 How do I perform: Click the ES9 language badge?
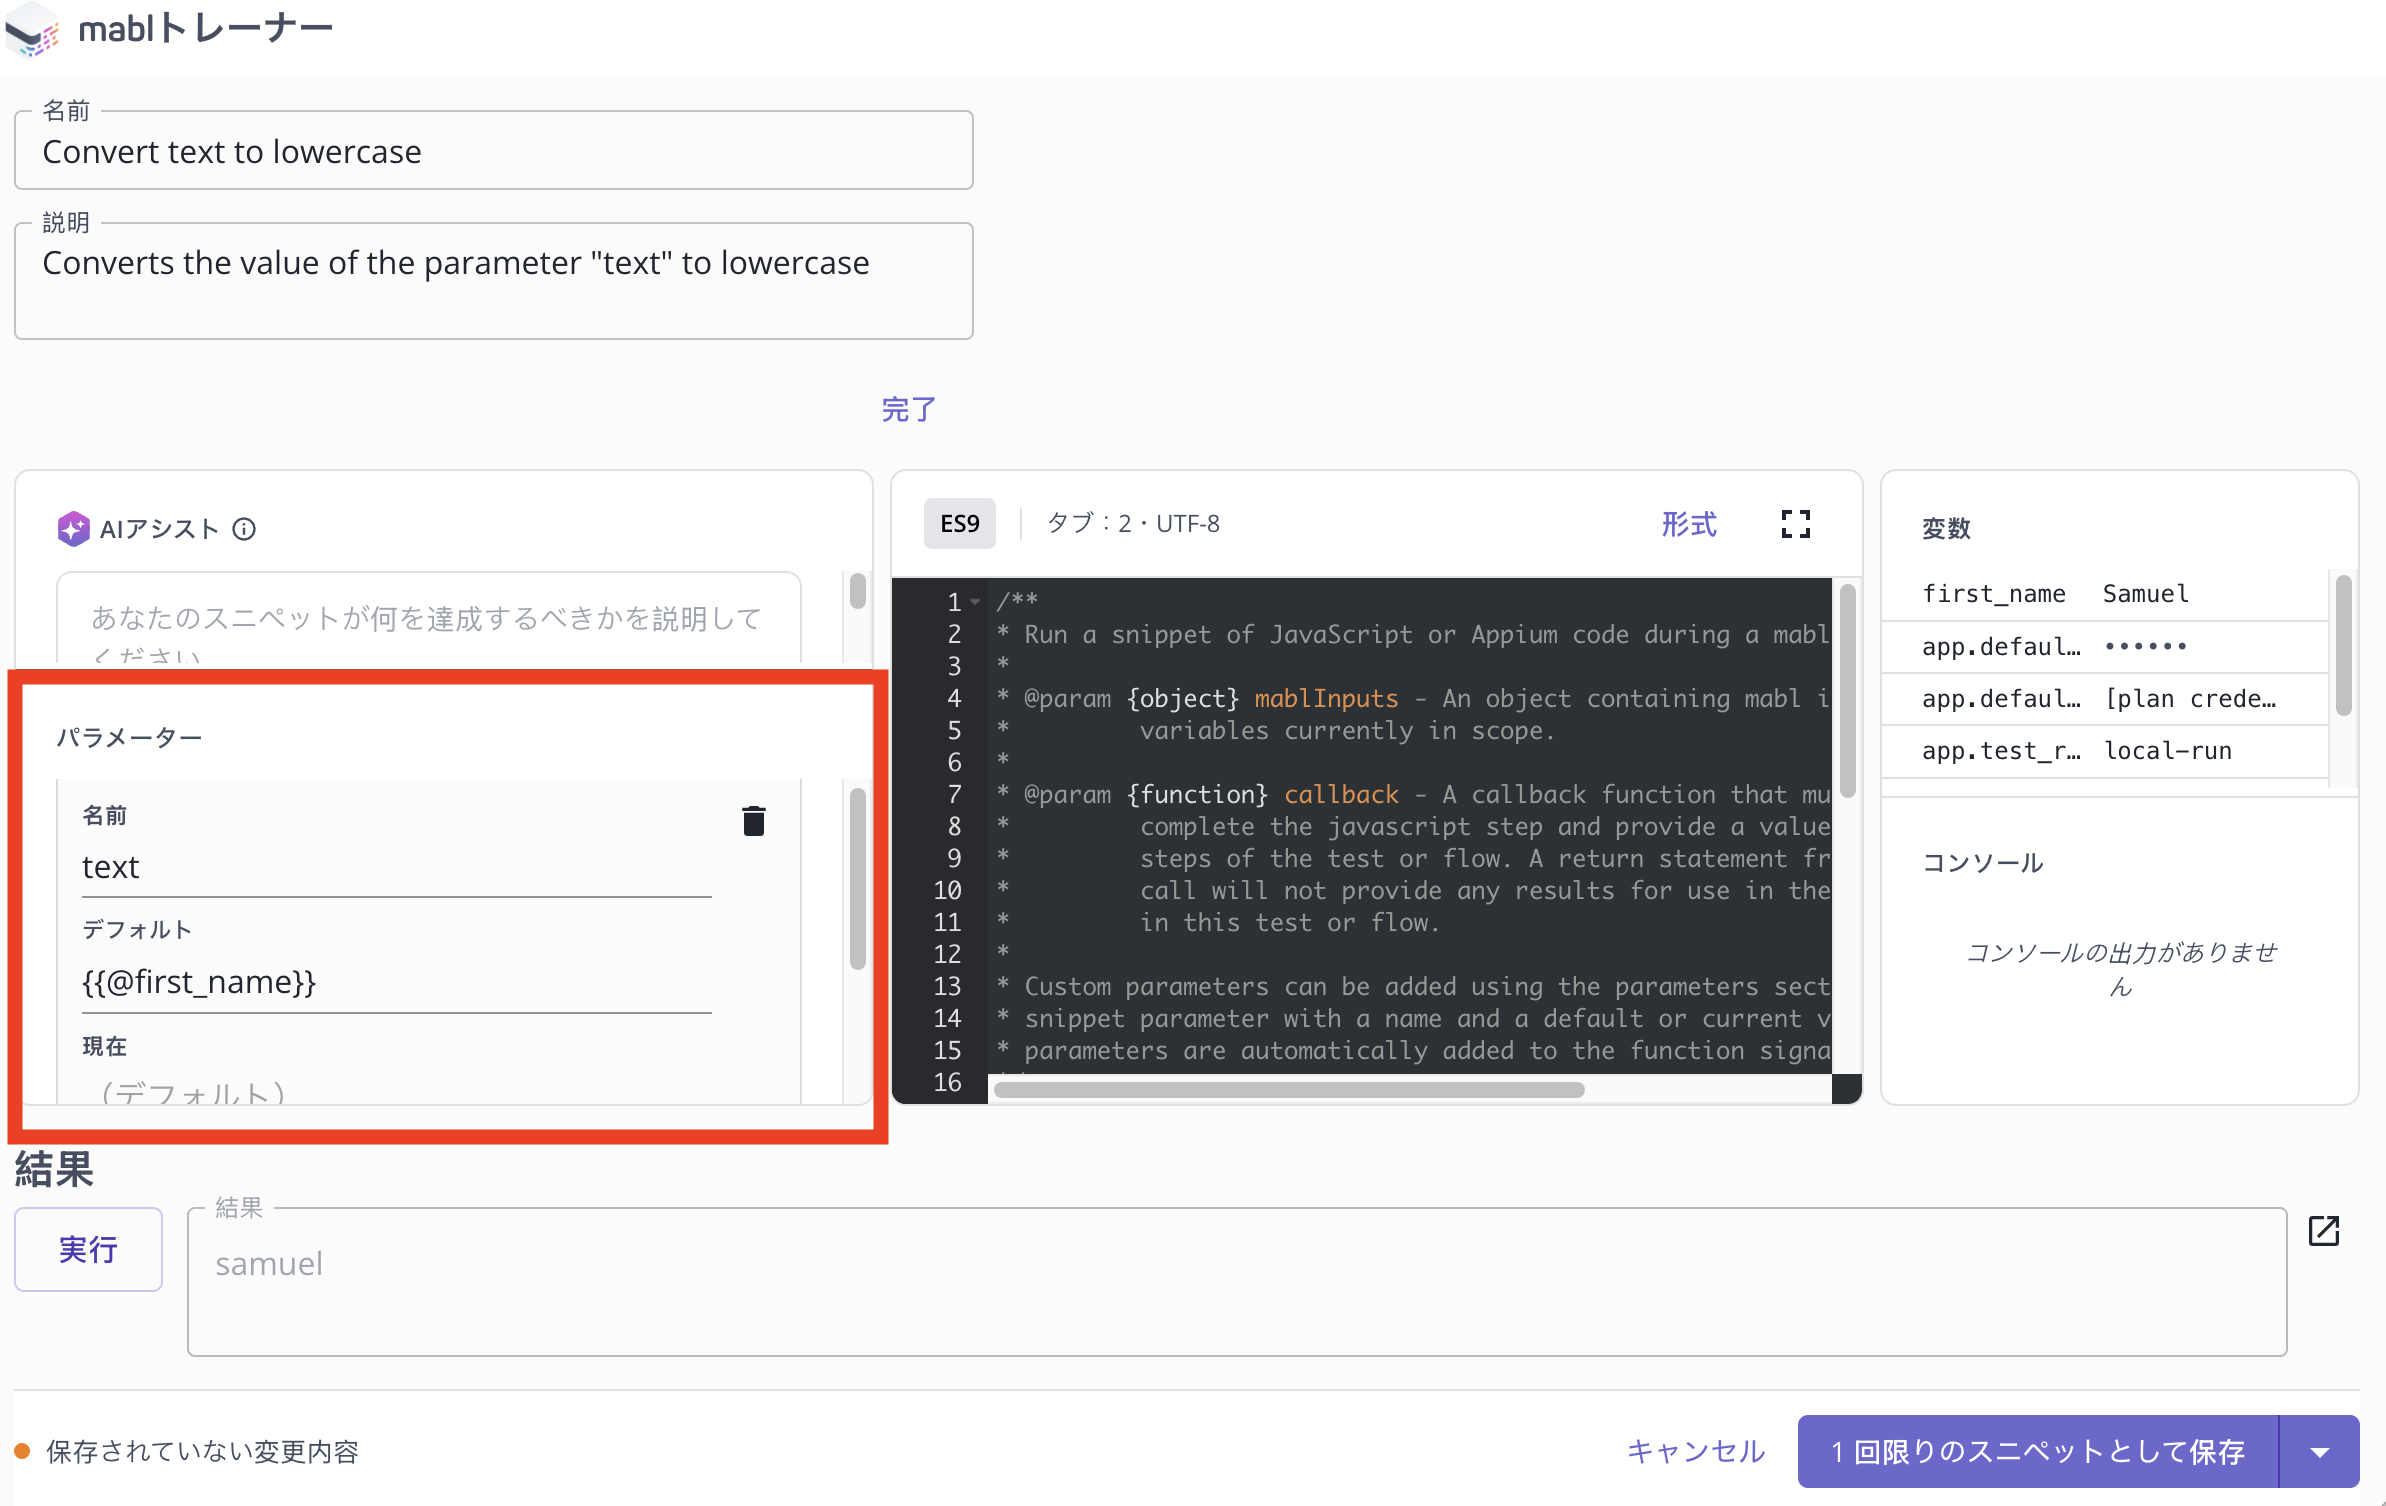tap(958, 523)
